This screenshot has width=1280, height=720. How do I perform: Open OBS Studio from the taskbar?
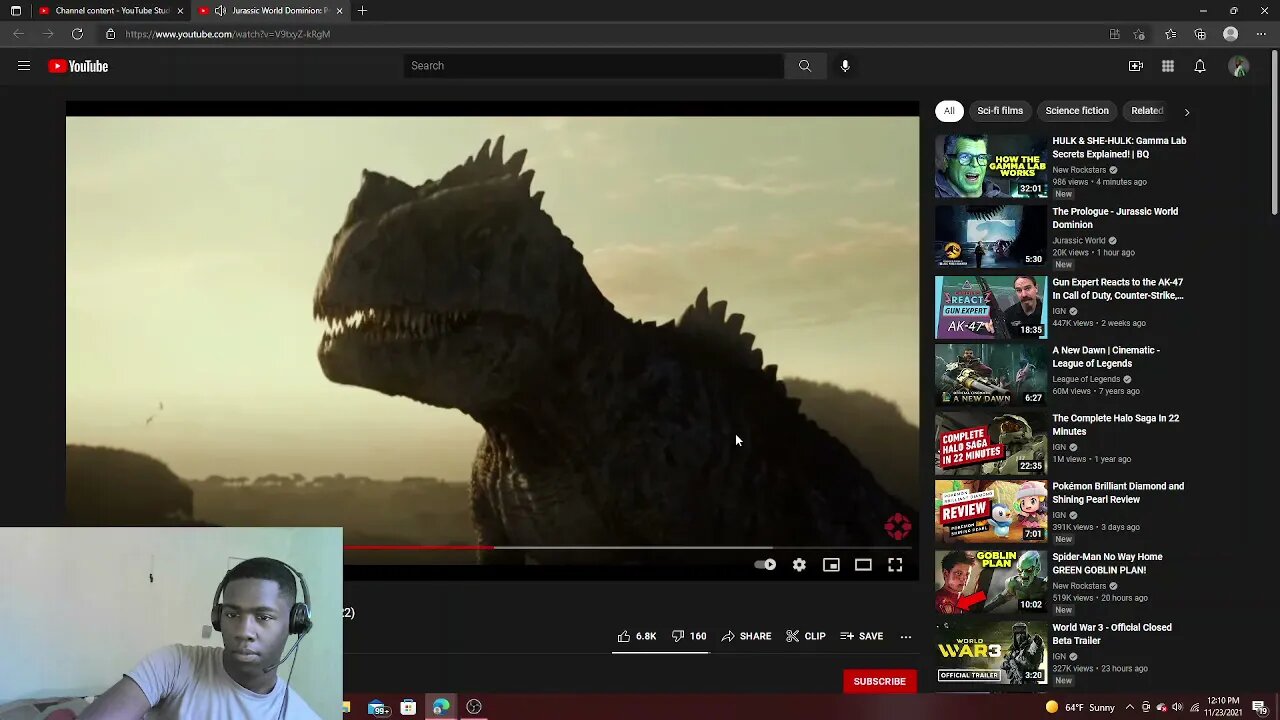click(x=474, y=708)
